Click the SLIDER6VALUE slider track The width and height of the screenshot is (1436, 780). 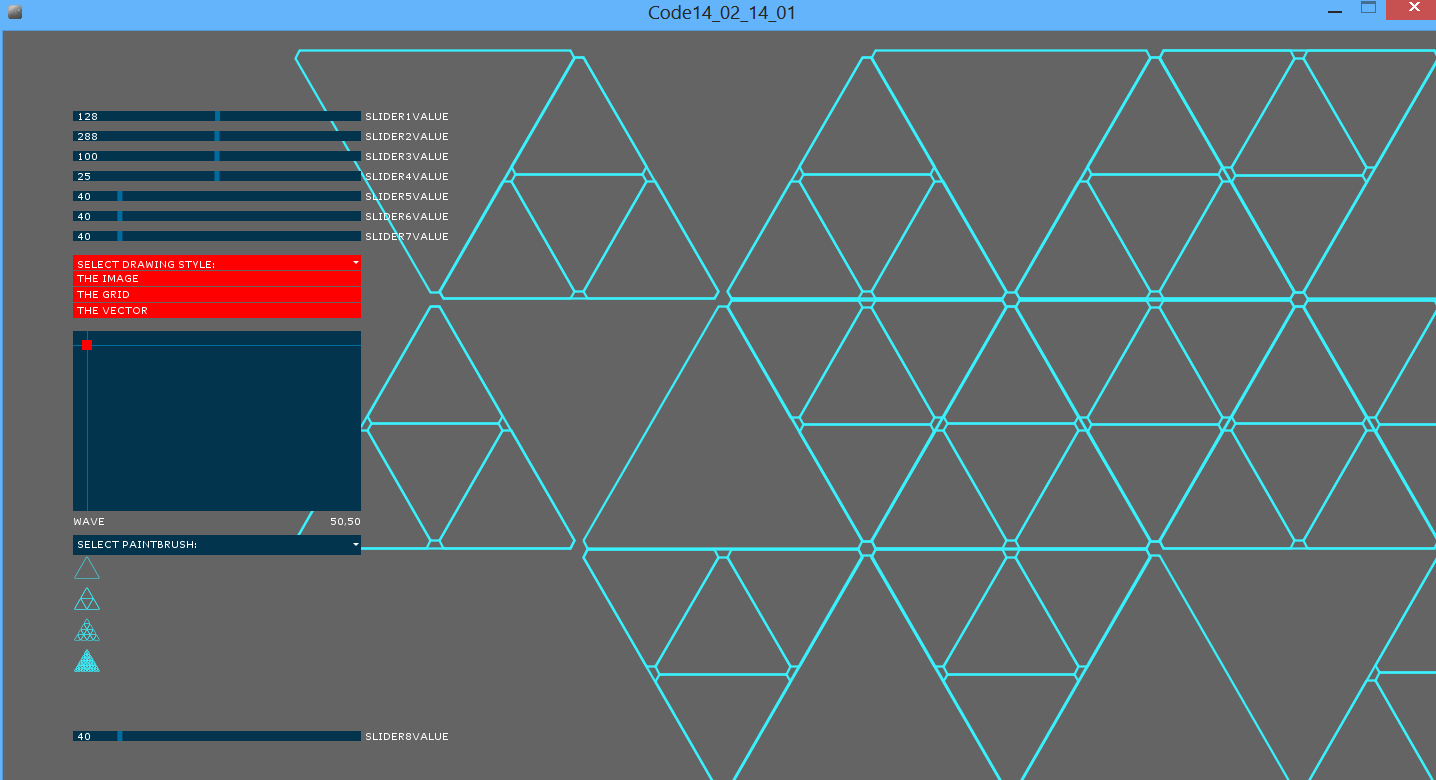tap(217, 216)
